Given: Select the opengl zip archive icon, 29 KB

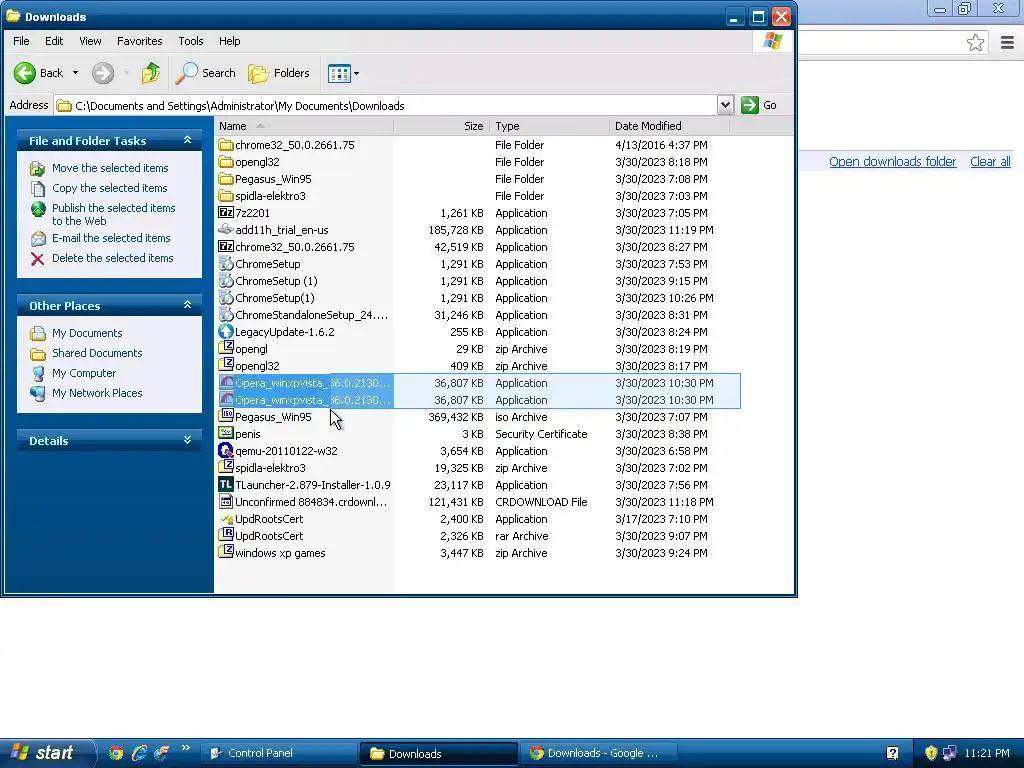Looking at the screenshot, I should tap(226, 349).
